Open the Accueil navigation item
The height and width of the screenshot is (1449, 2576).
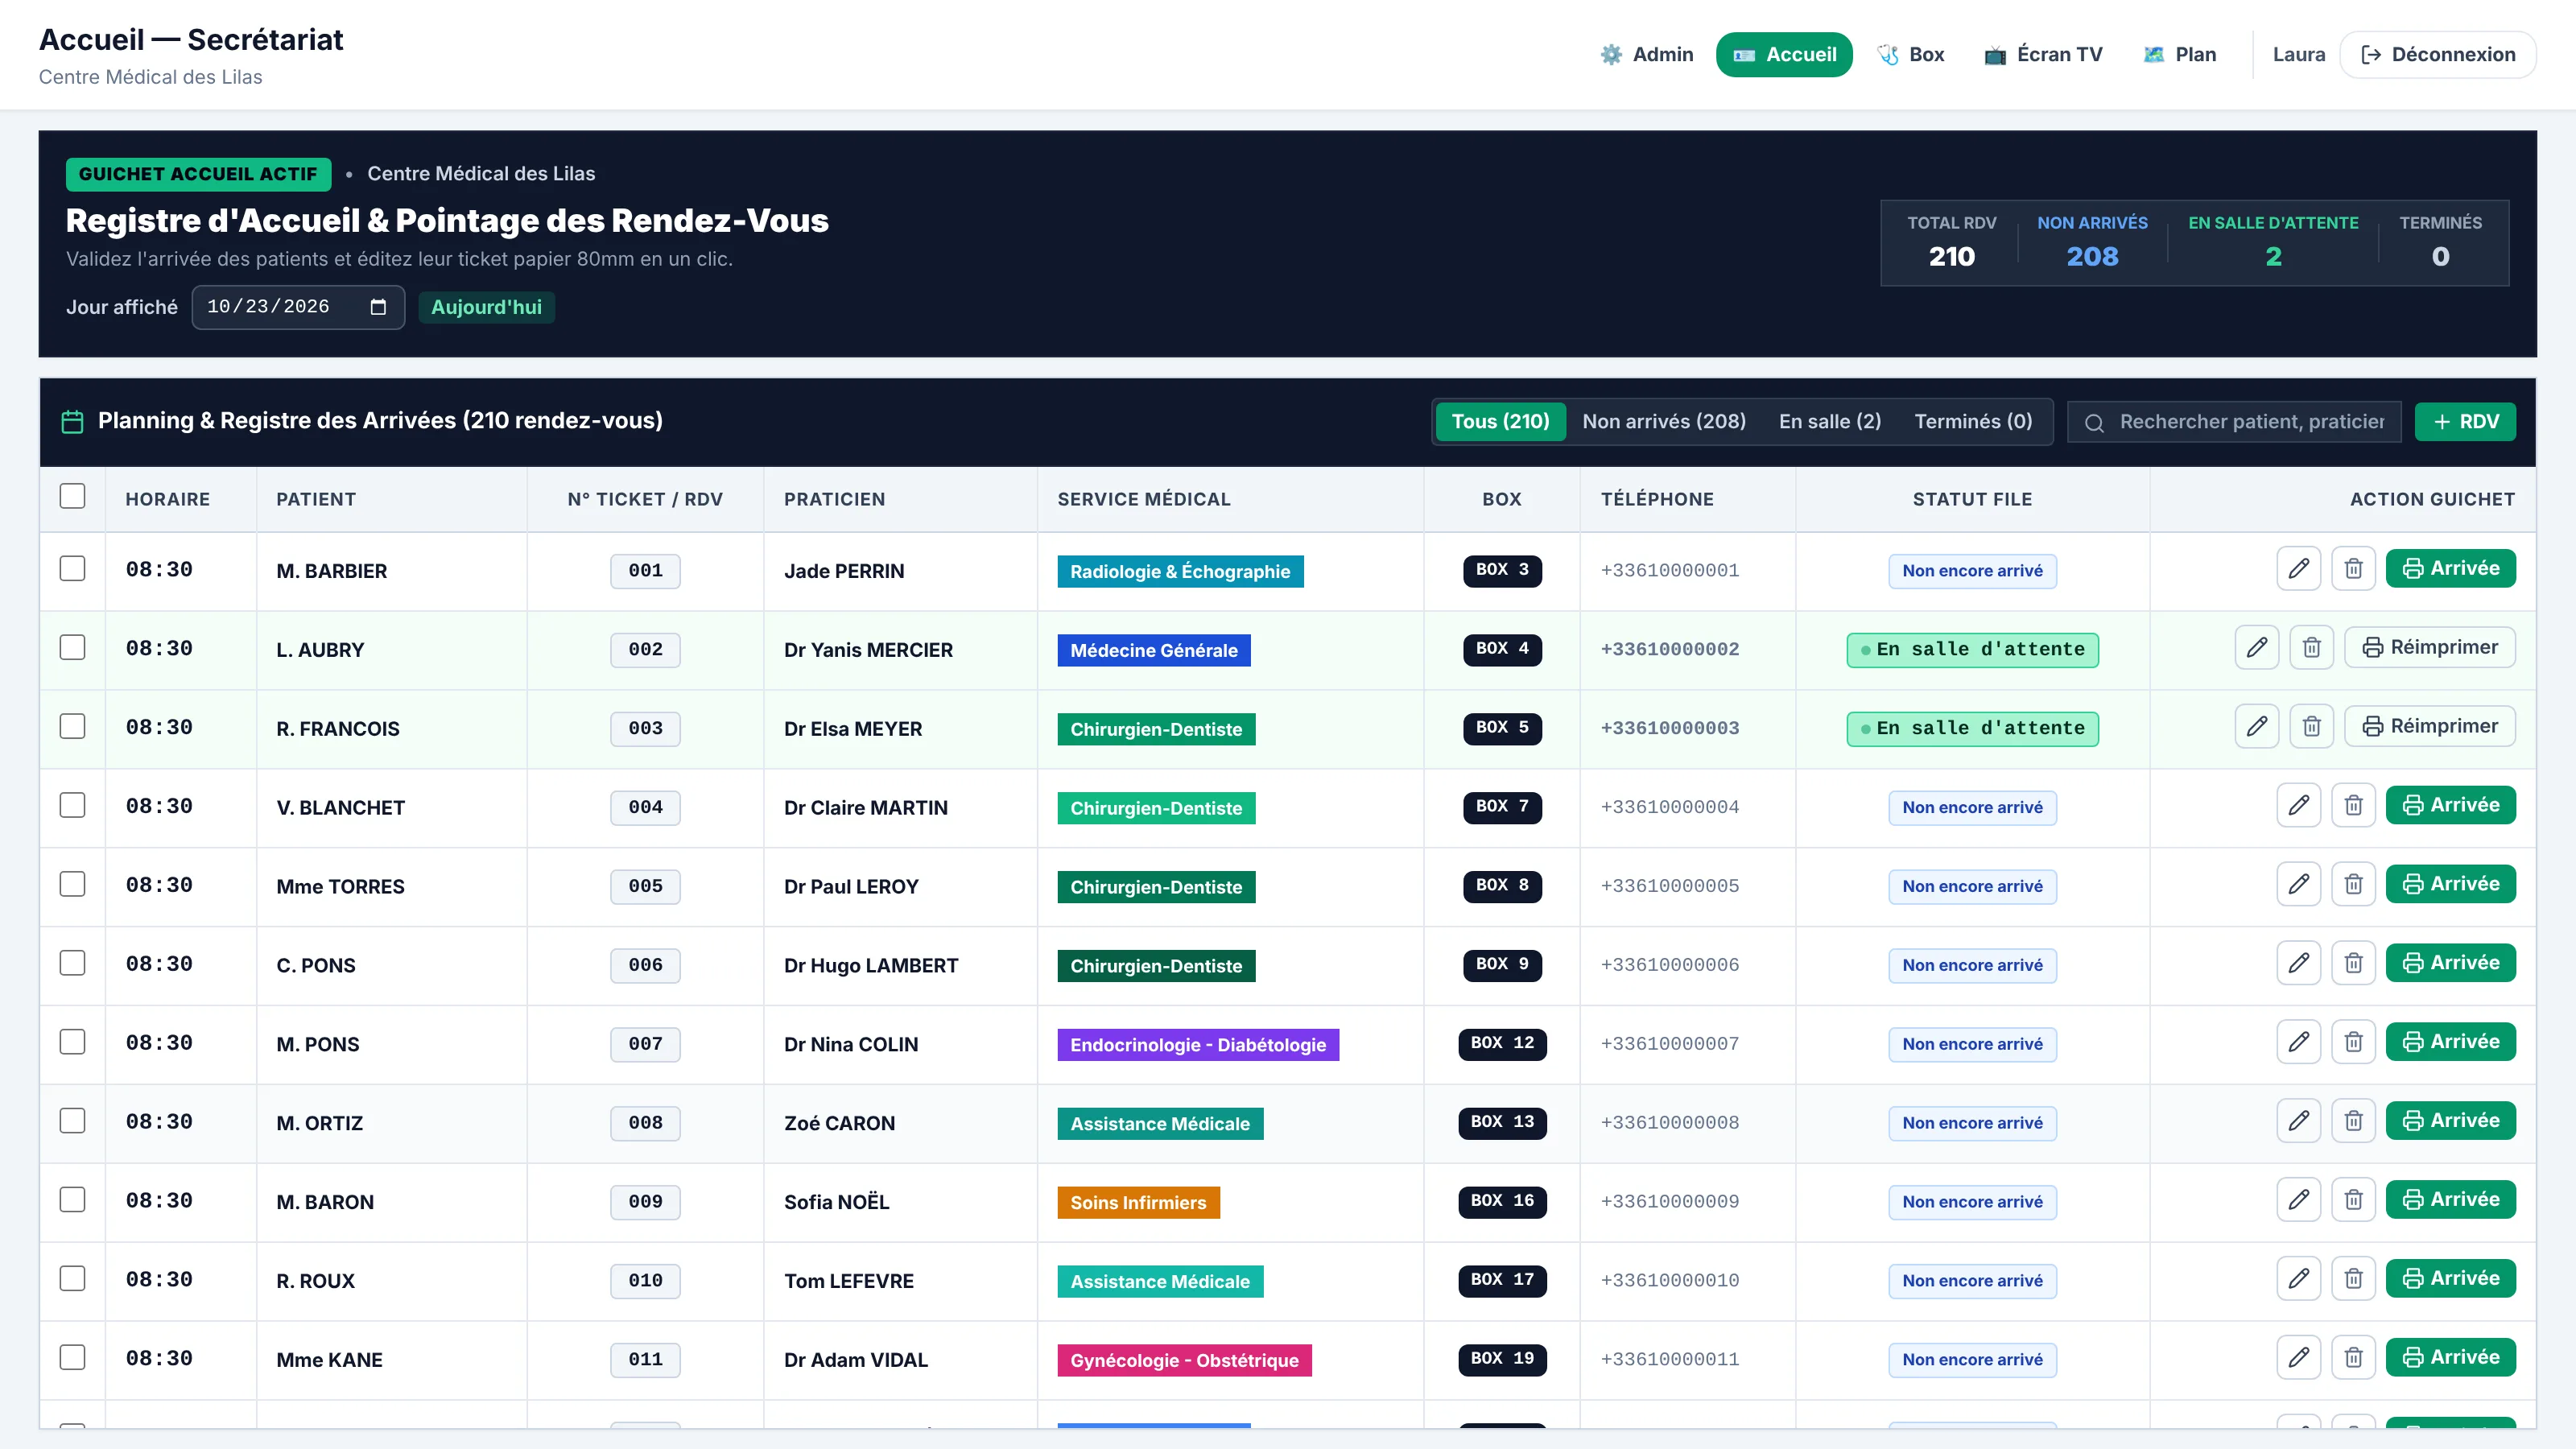(x=1784, y=54)
